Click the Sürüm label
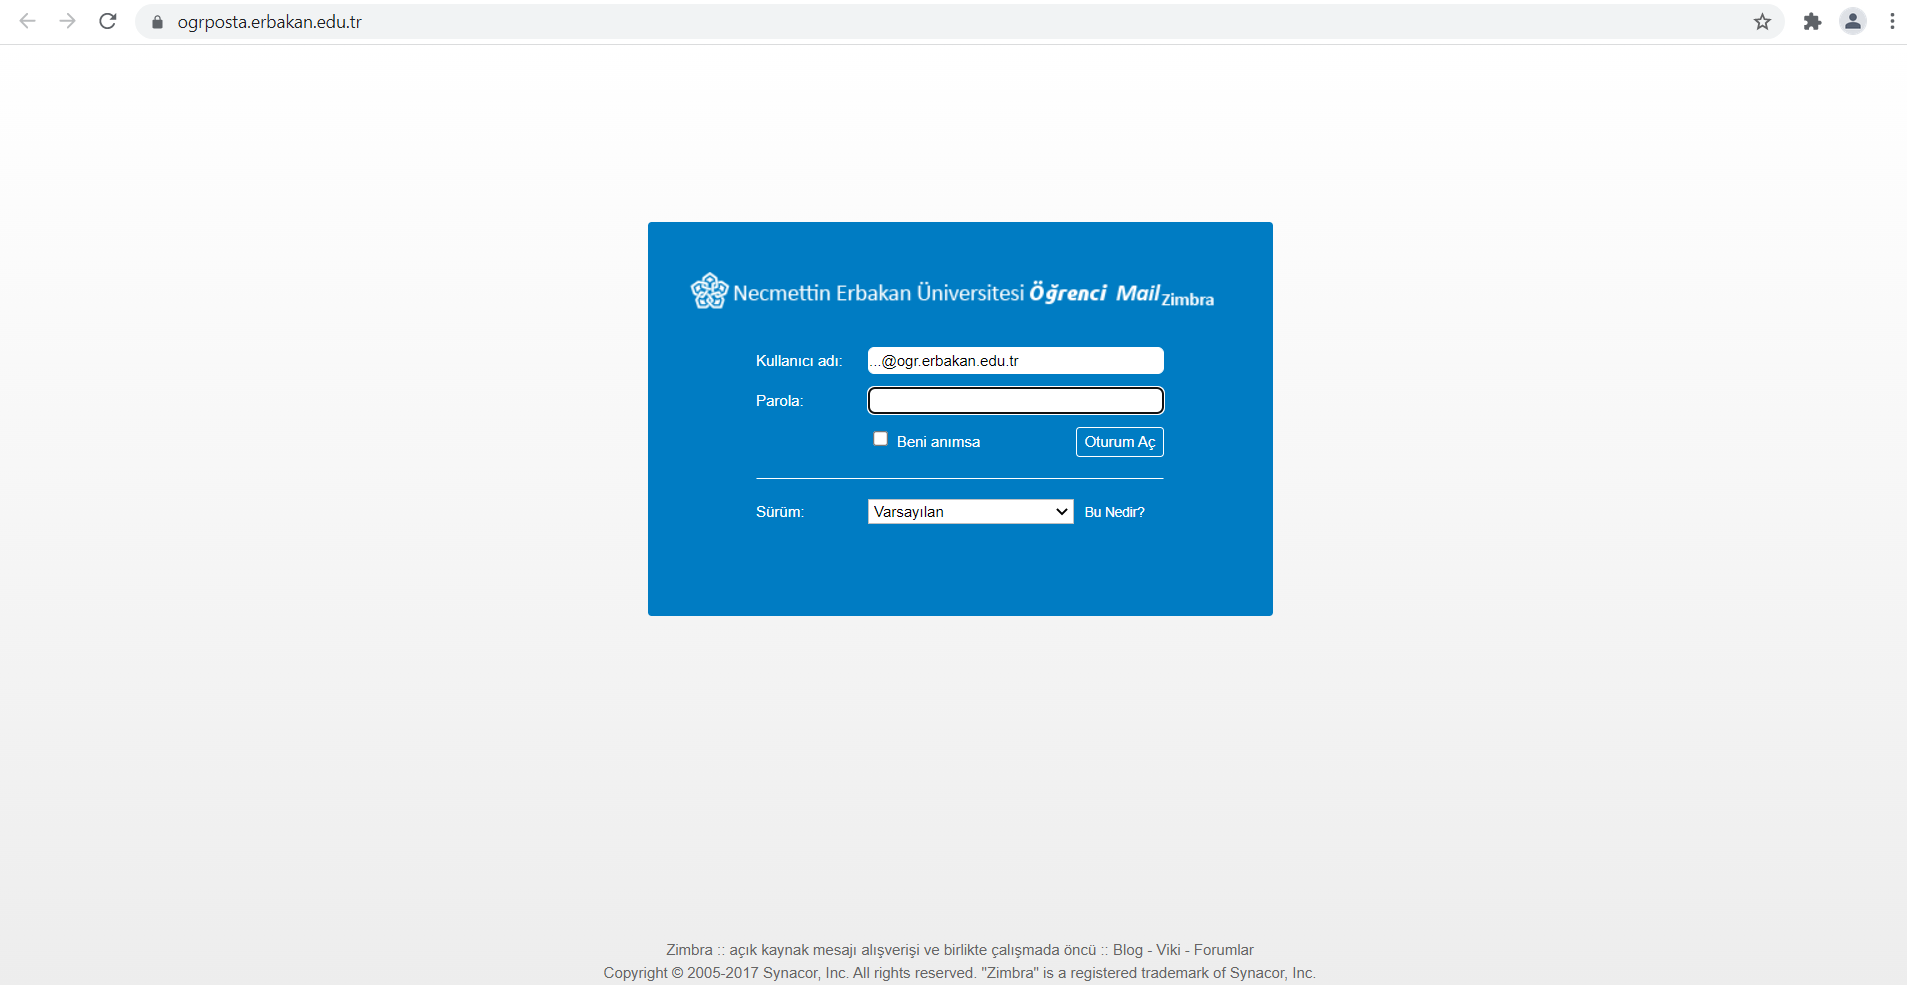Screen dimensions: 1907x985 point(780,512)
